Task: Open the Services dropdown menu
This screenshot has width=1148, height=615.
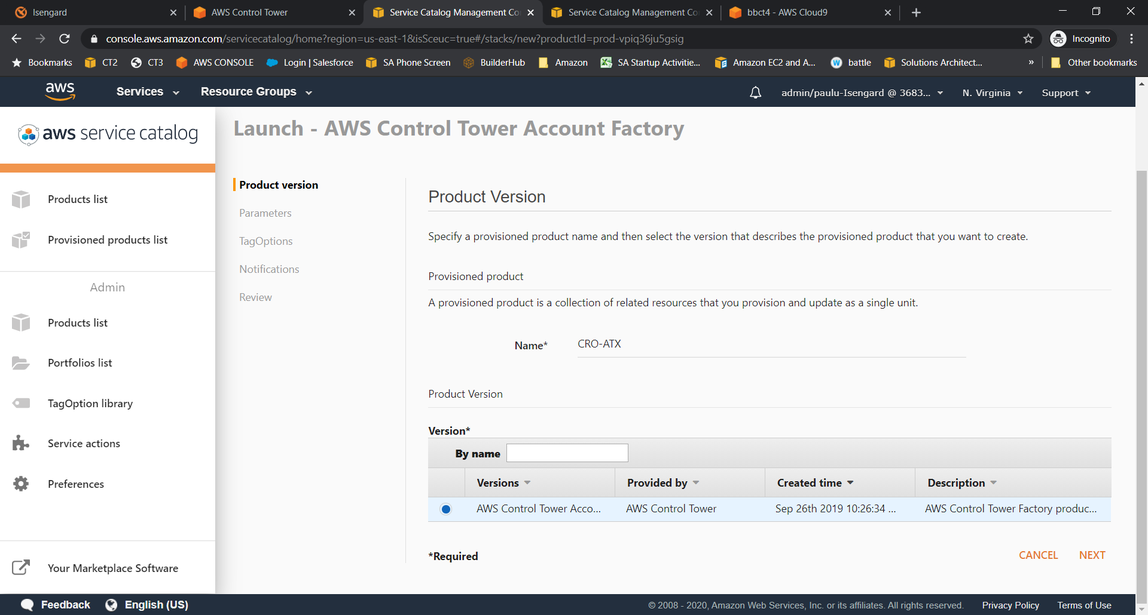Action: coord(147,92)
